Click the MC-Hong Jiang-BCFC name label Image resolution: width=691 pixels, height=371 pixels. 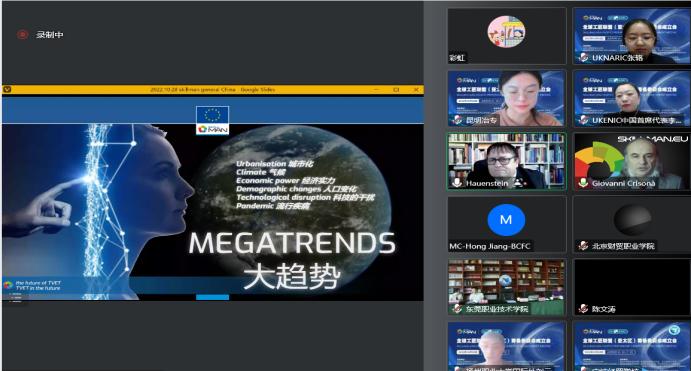coord(490,246)
